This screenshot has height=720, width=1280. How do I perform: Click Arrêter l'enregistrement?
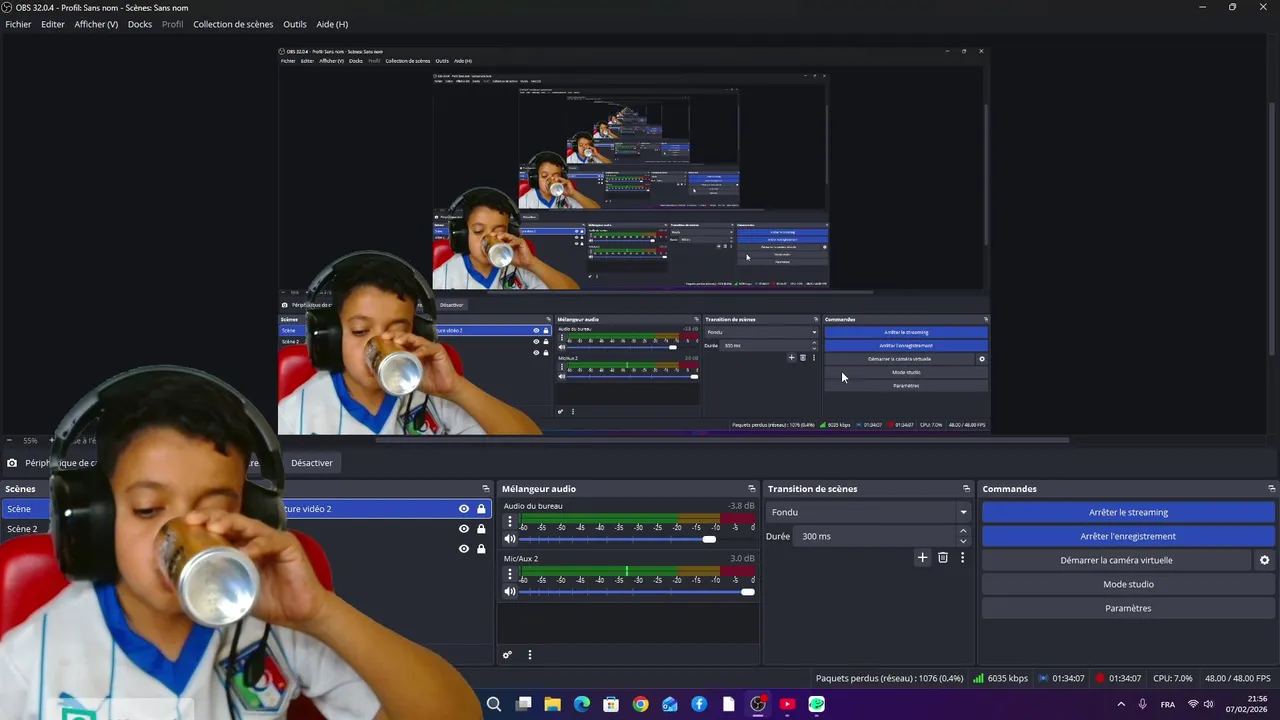point(1128,536)
